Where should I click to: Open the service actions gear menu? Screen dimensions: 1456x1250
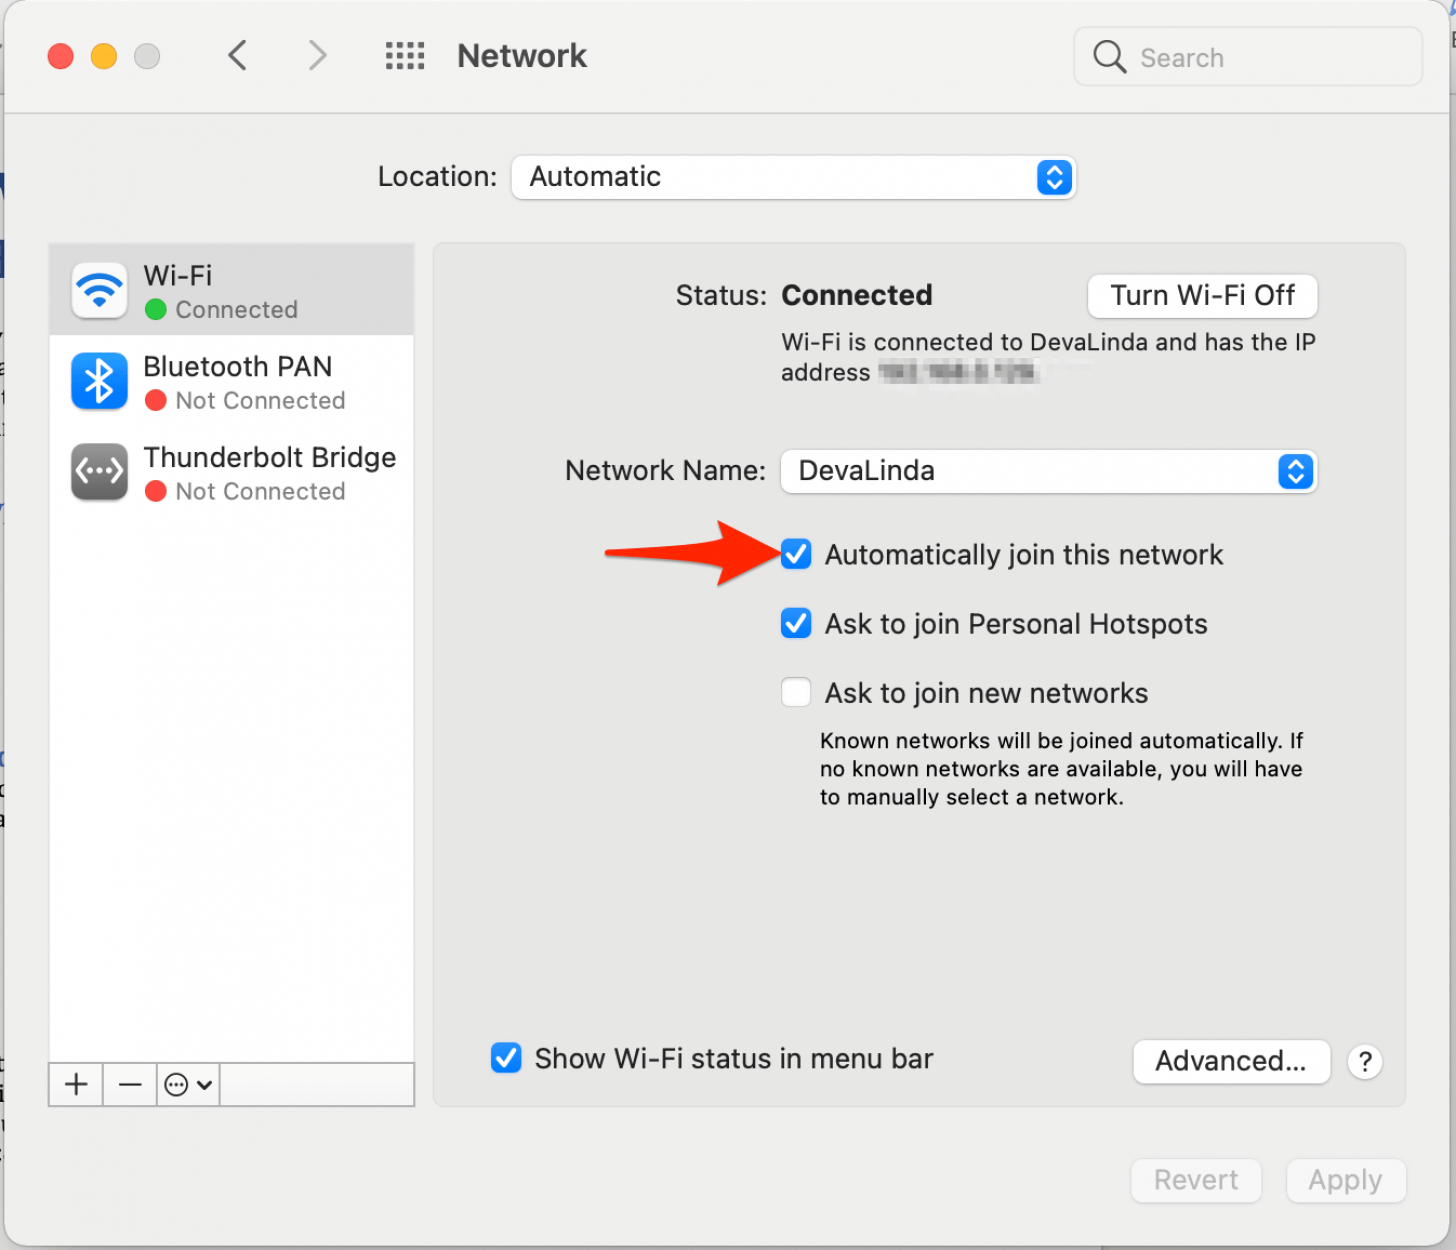tap(187, 1084)
